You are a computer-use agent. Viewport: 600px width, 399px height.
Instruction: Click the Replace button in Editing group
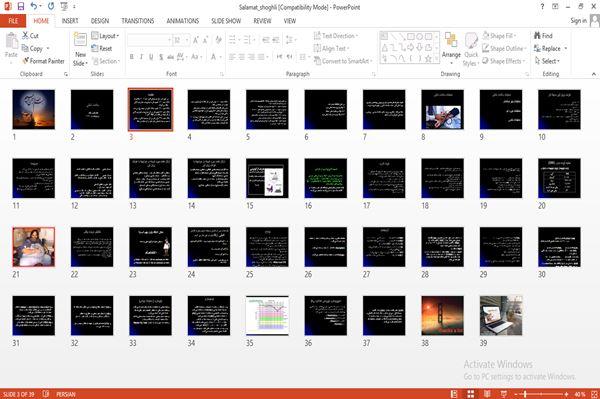point(547,48)
